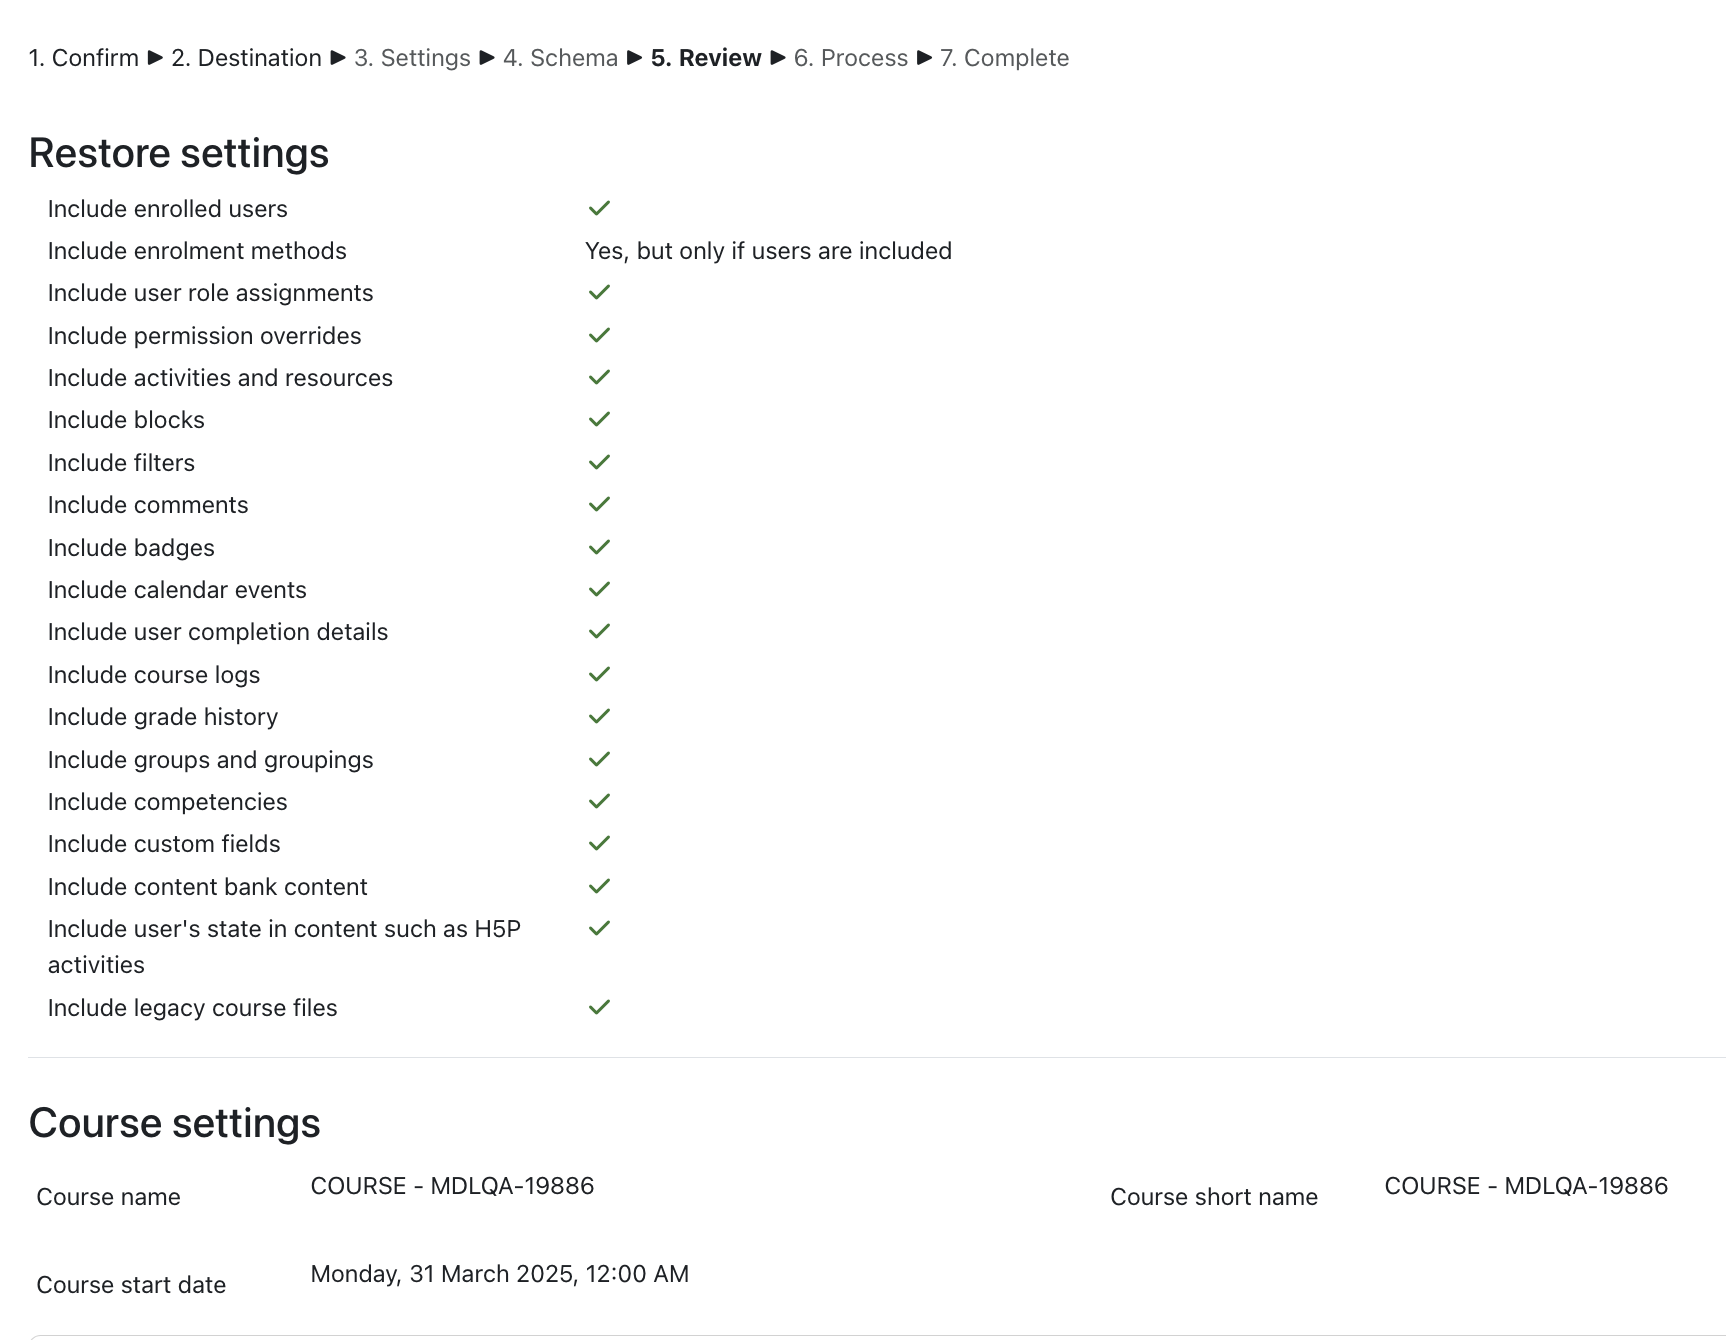Select step 6. Process in breadcrumb
1726x1340 pixels.
coord(851,58)
